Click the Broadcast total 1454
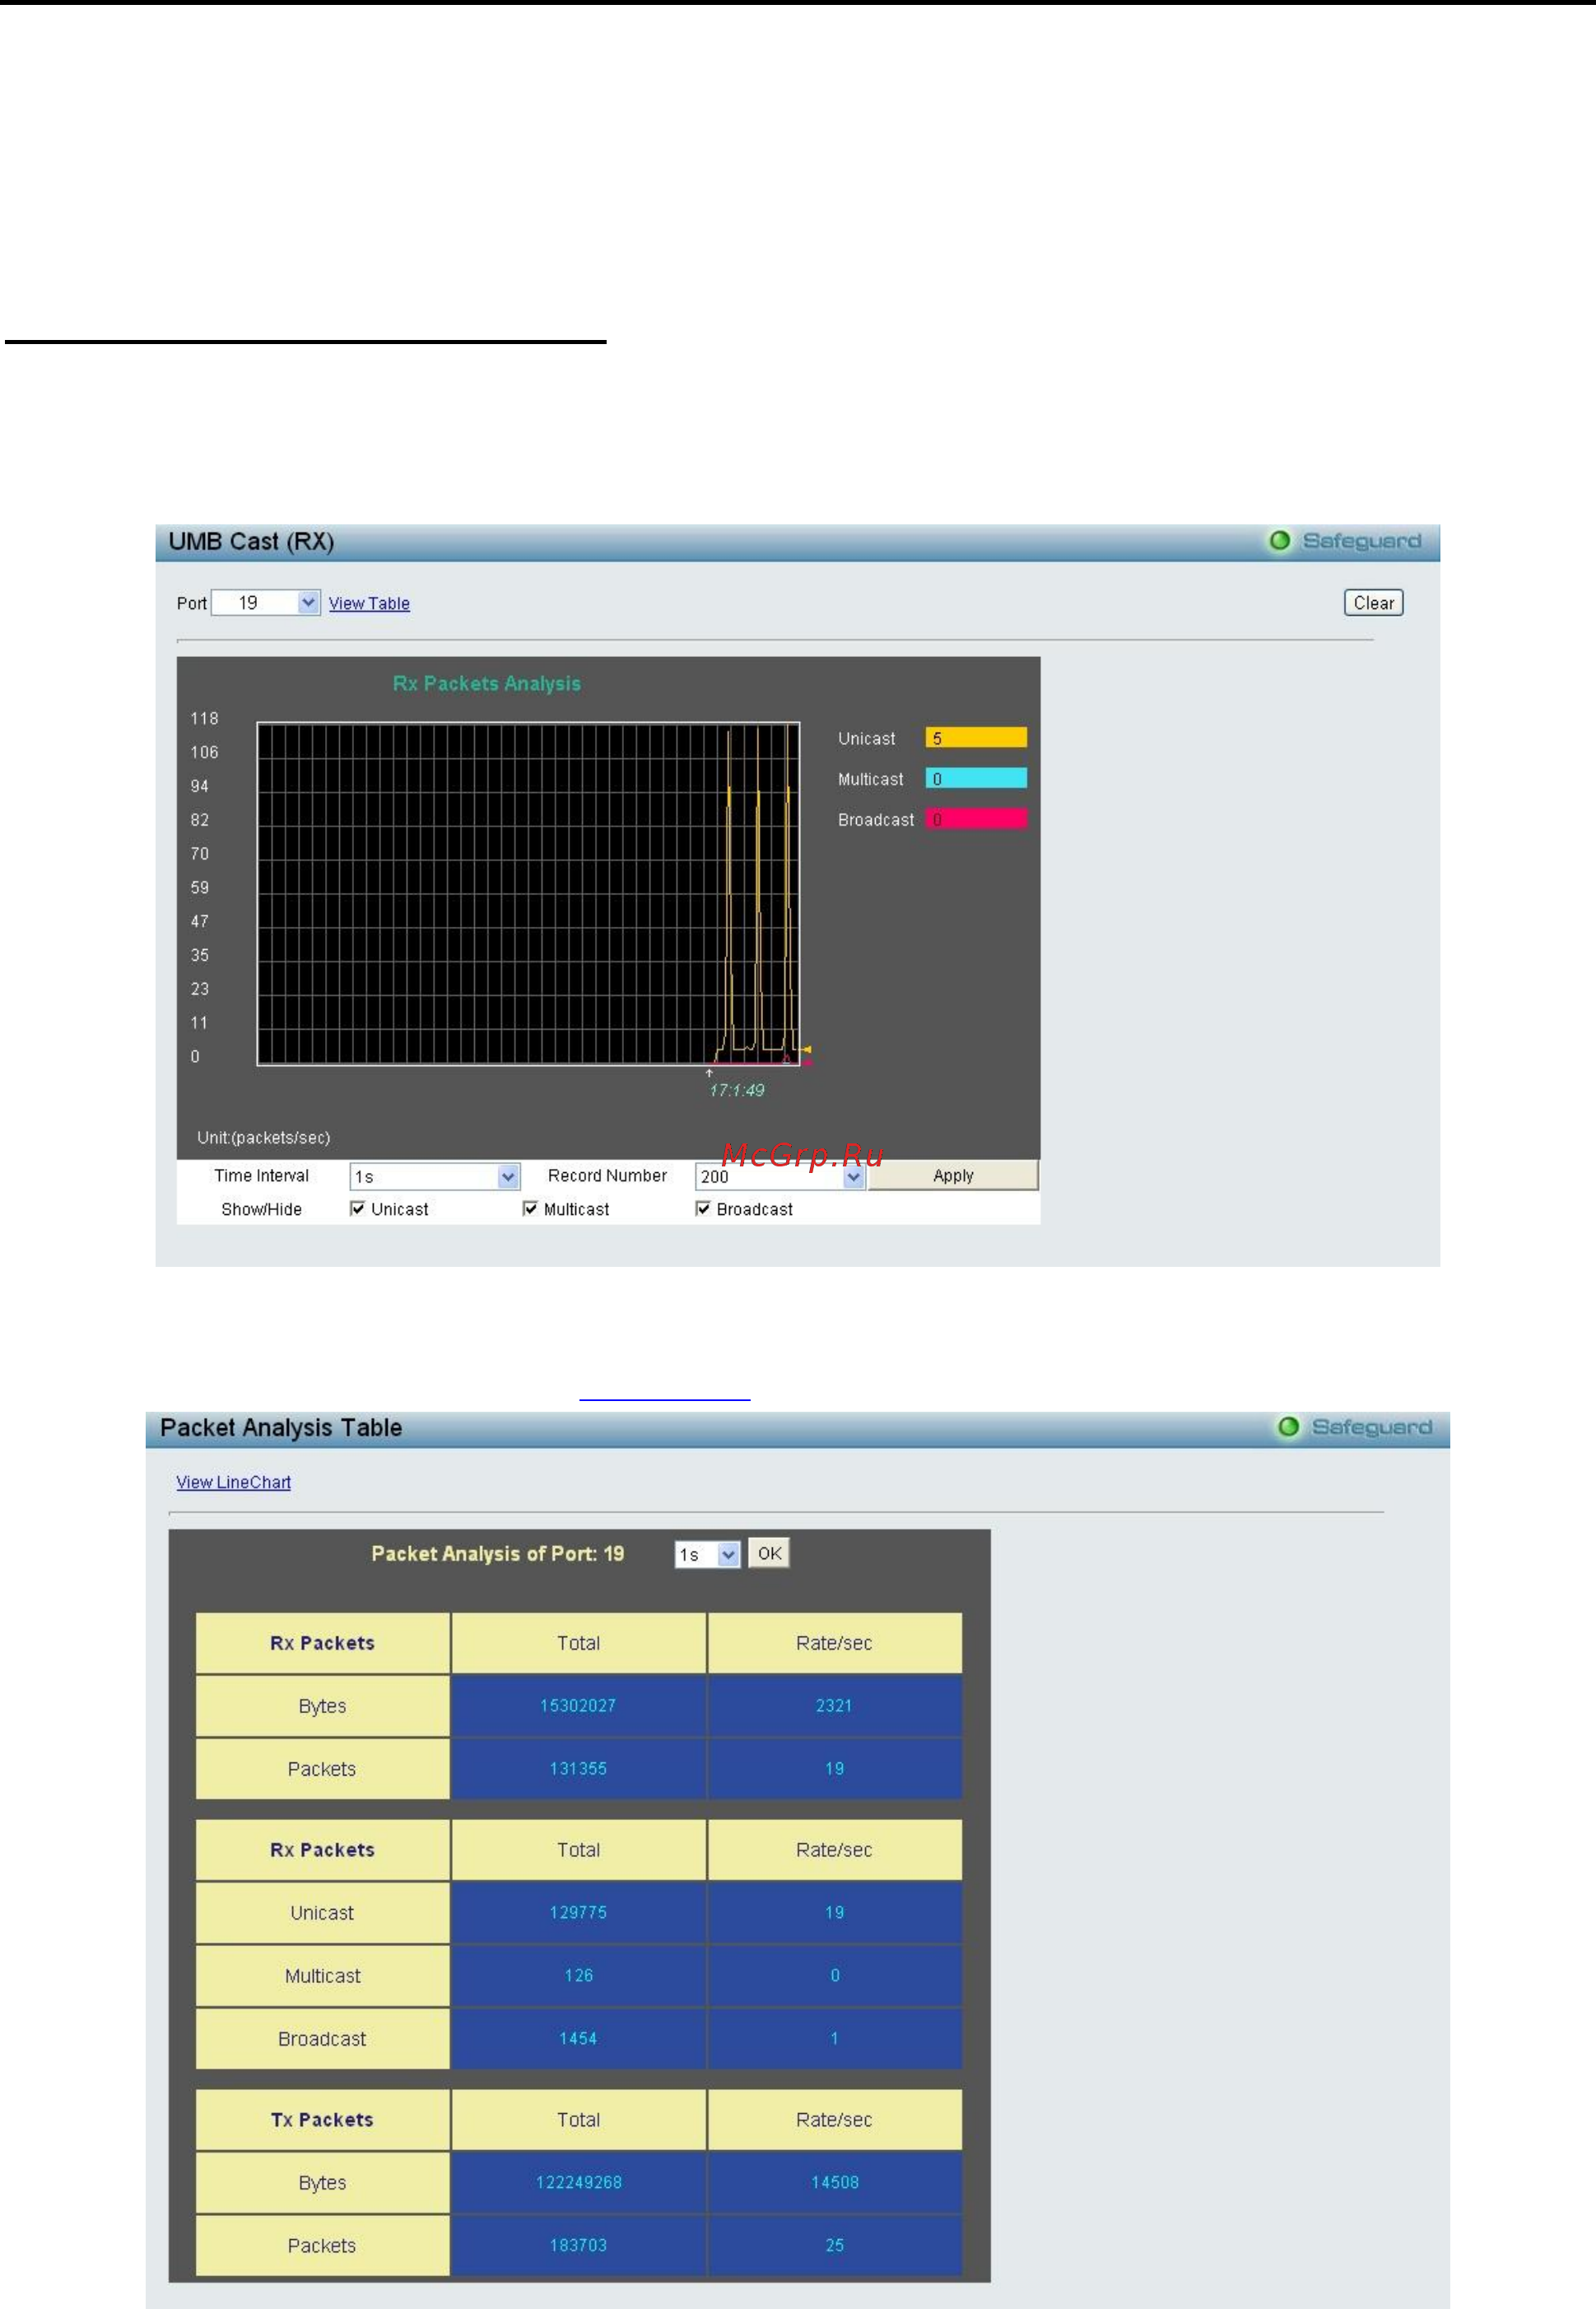The height and width of the screenshot is (2309, 1596). point(578,2038)
